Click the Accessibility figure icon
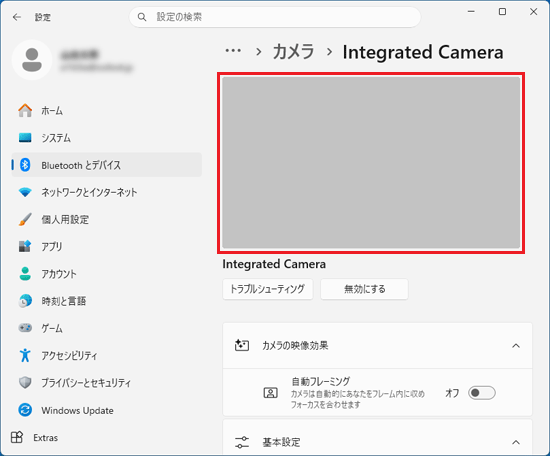 click(25, 355)
